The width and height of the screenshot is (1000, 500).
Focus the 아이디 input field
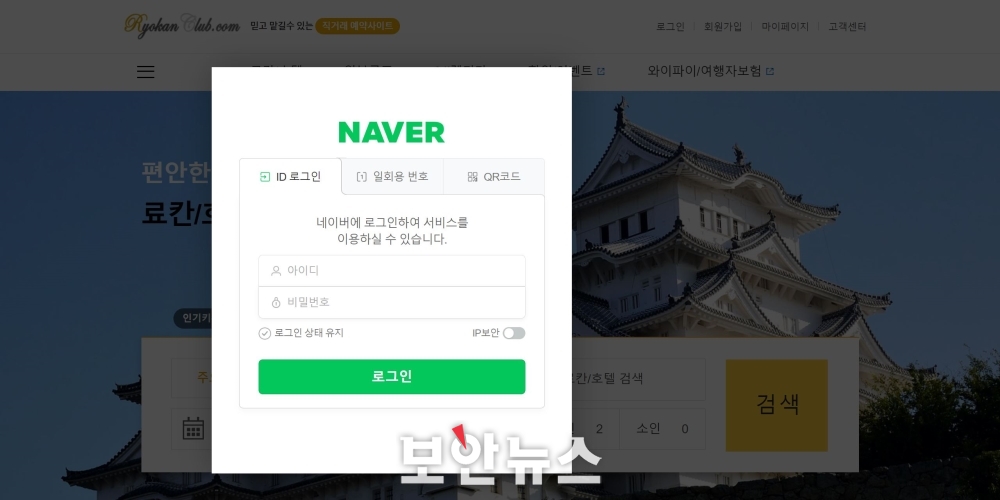392,271
